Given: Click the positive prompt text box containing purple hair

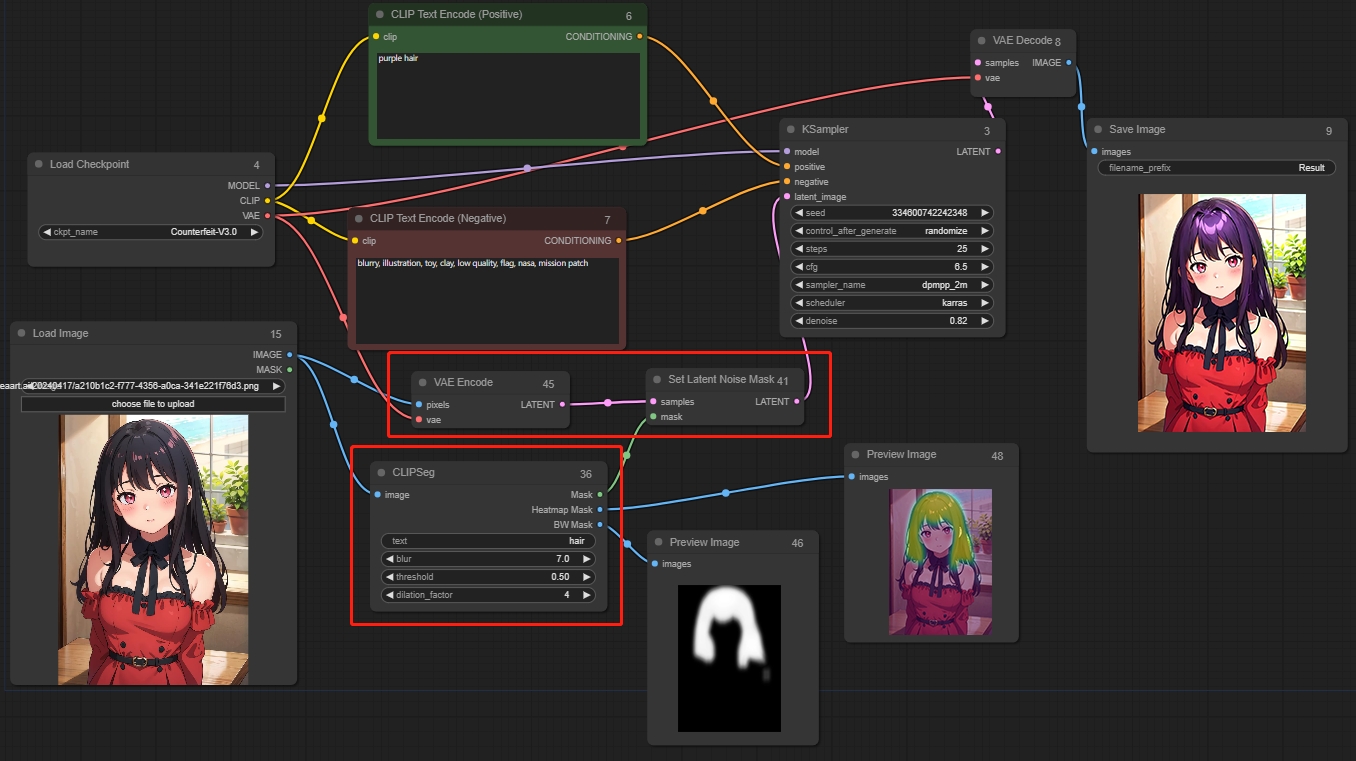Looking at the screenshot, I should point(507,95).
